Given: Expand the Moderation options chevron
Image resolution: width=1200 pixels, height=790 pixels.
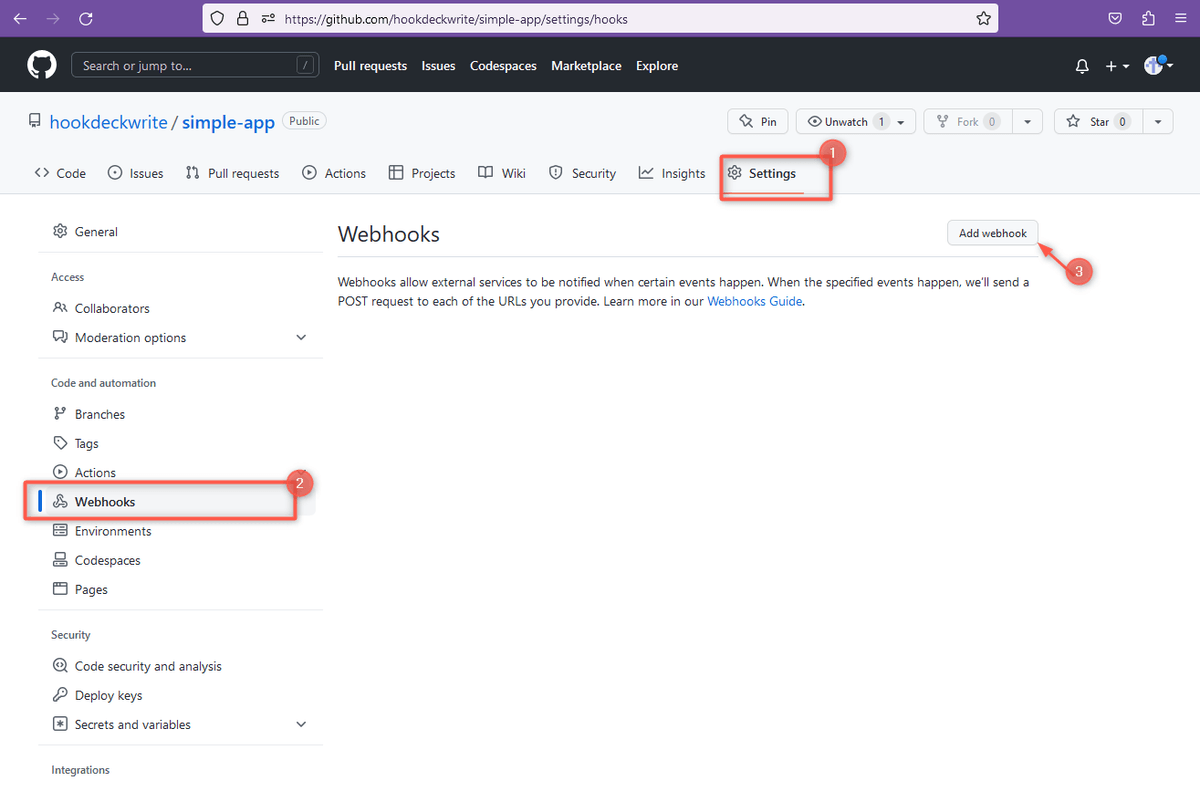Looking at the screenshot, I should pos(301,337).
